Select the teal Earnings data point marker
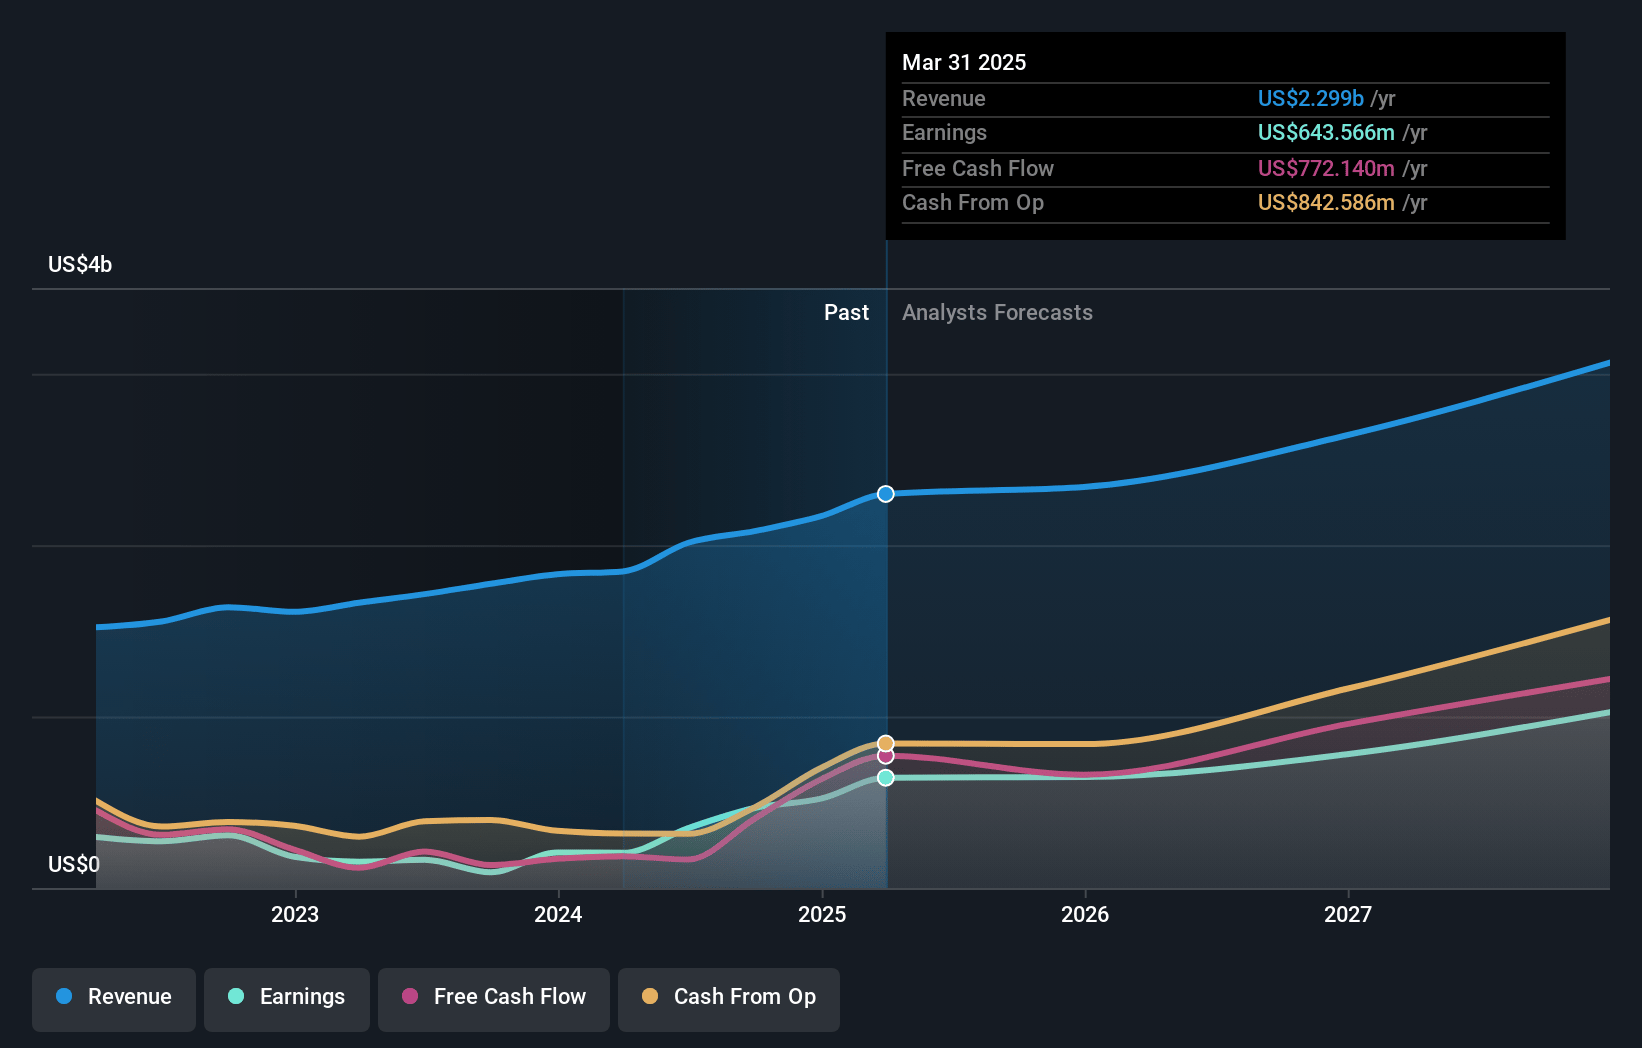 (x=886, y=778)
